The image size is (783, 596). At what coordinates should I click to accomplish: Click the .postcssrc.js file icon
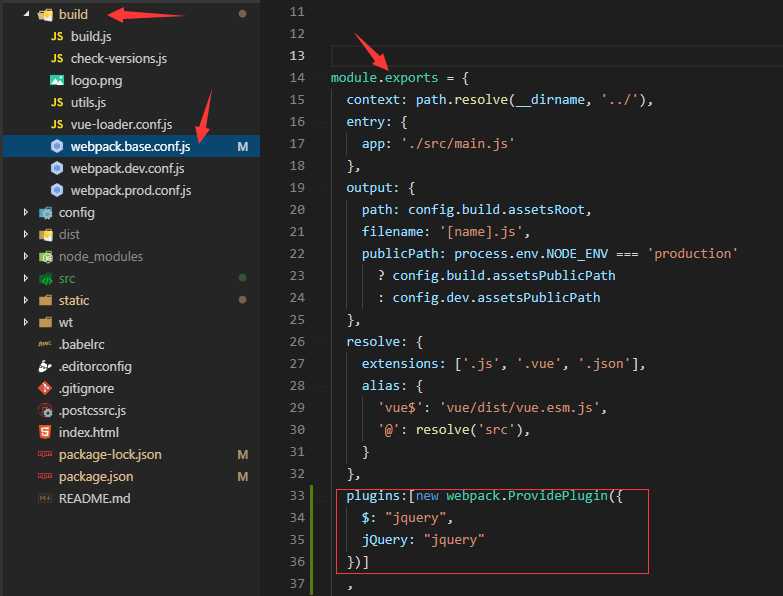(45, 410)
